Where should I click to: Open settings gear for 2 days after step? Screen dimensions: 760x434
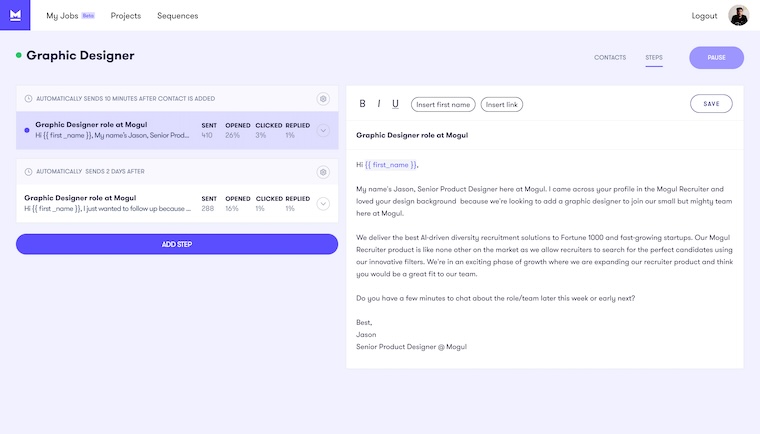click(323, 172)
